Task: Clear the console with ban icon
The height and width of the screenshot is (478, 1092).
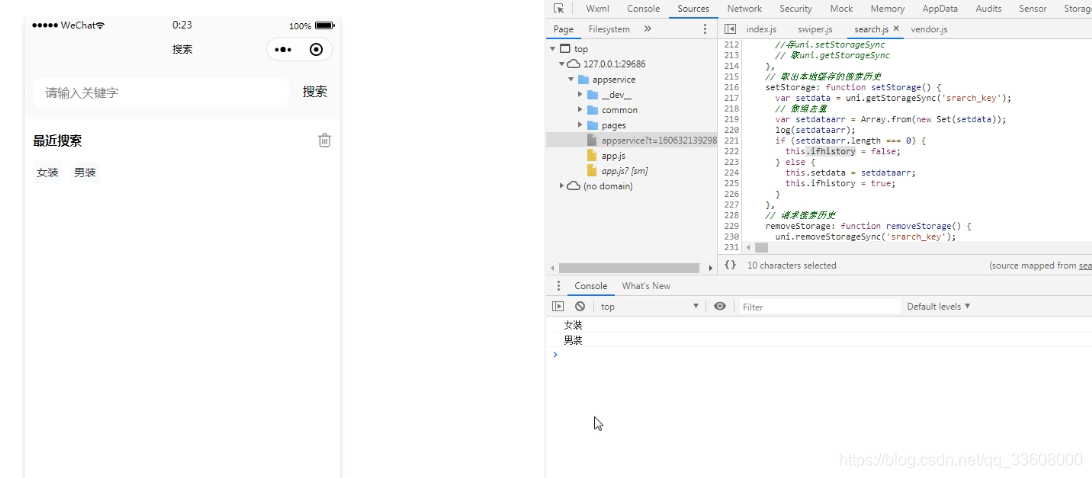Action: (580, 307)
